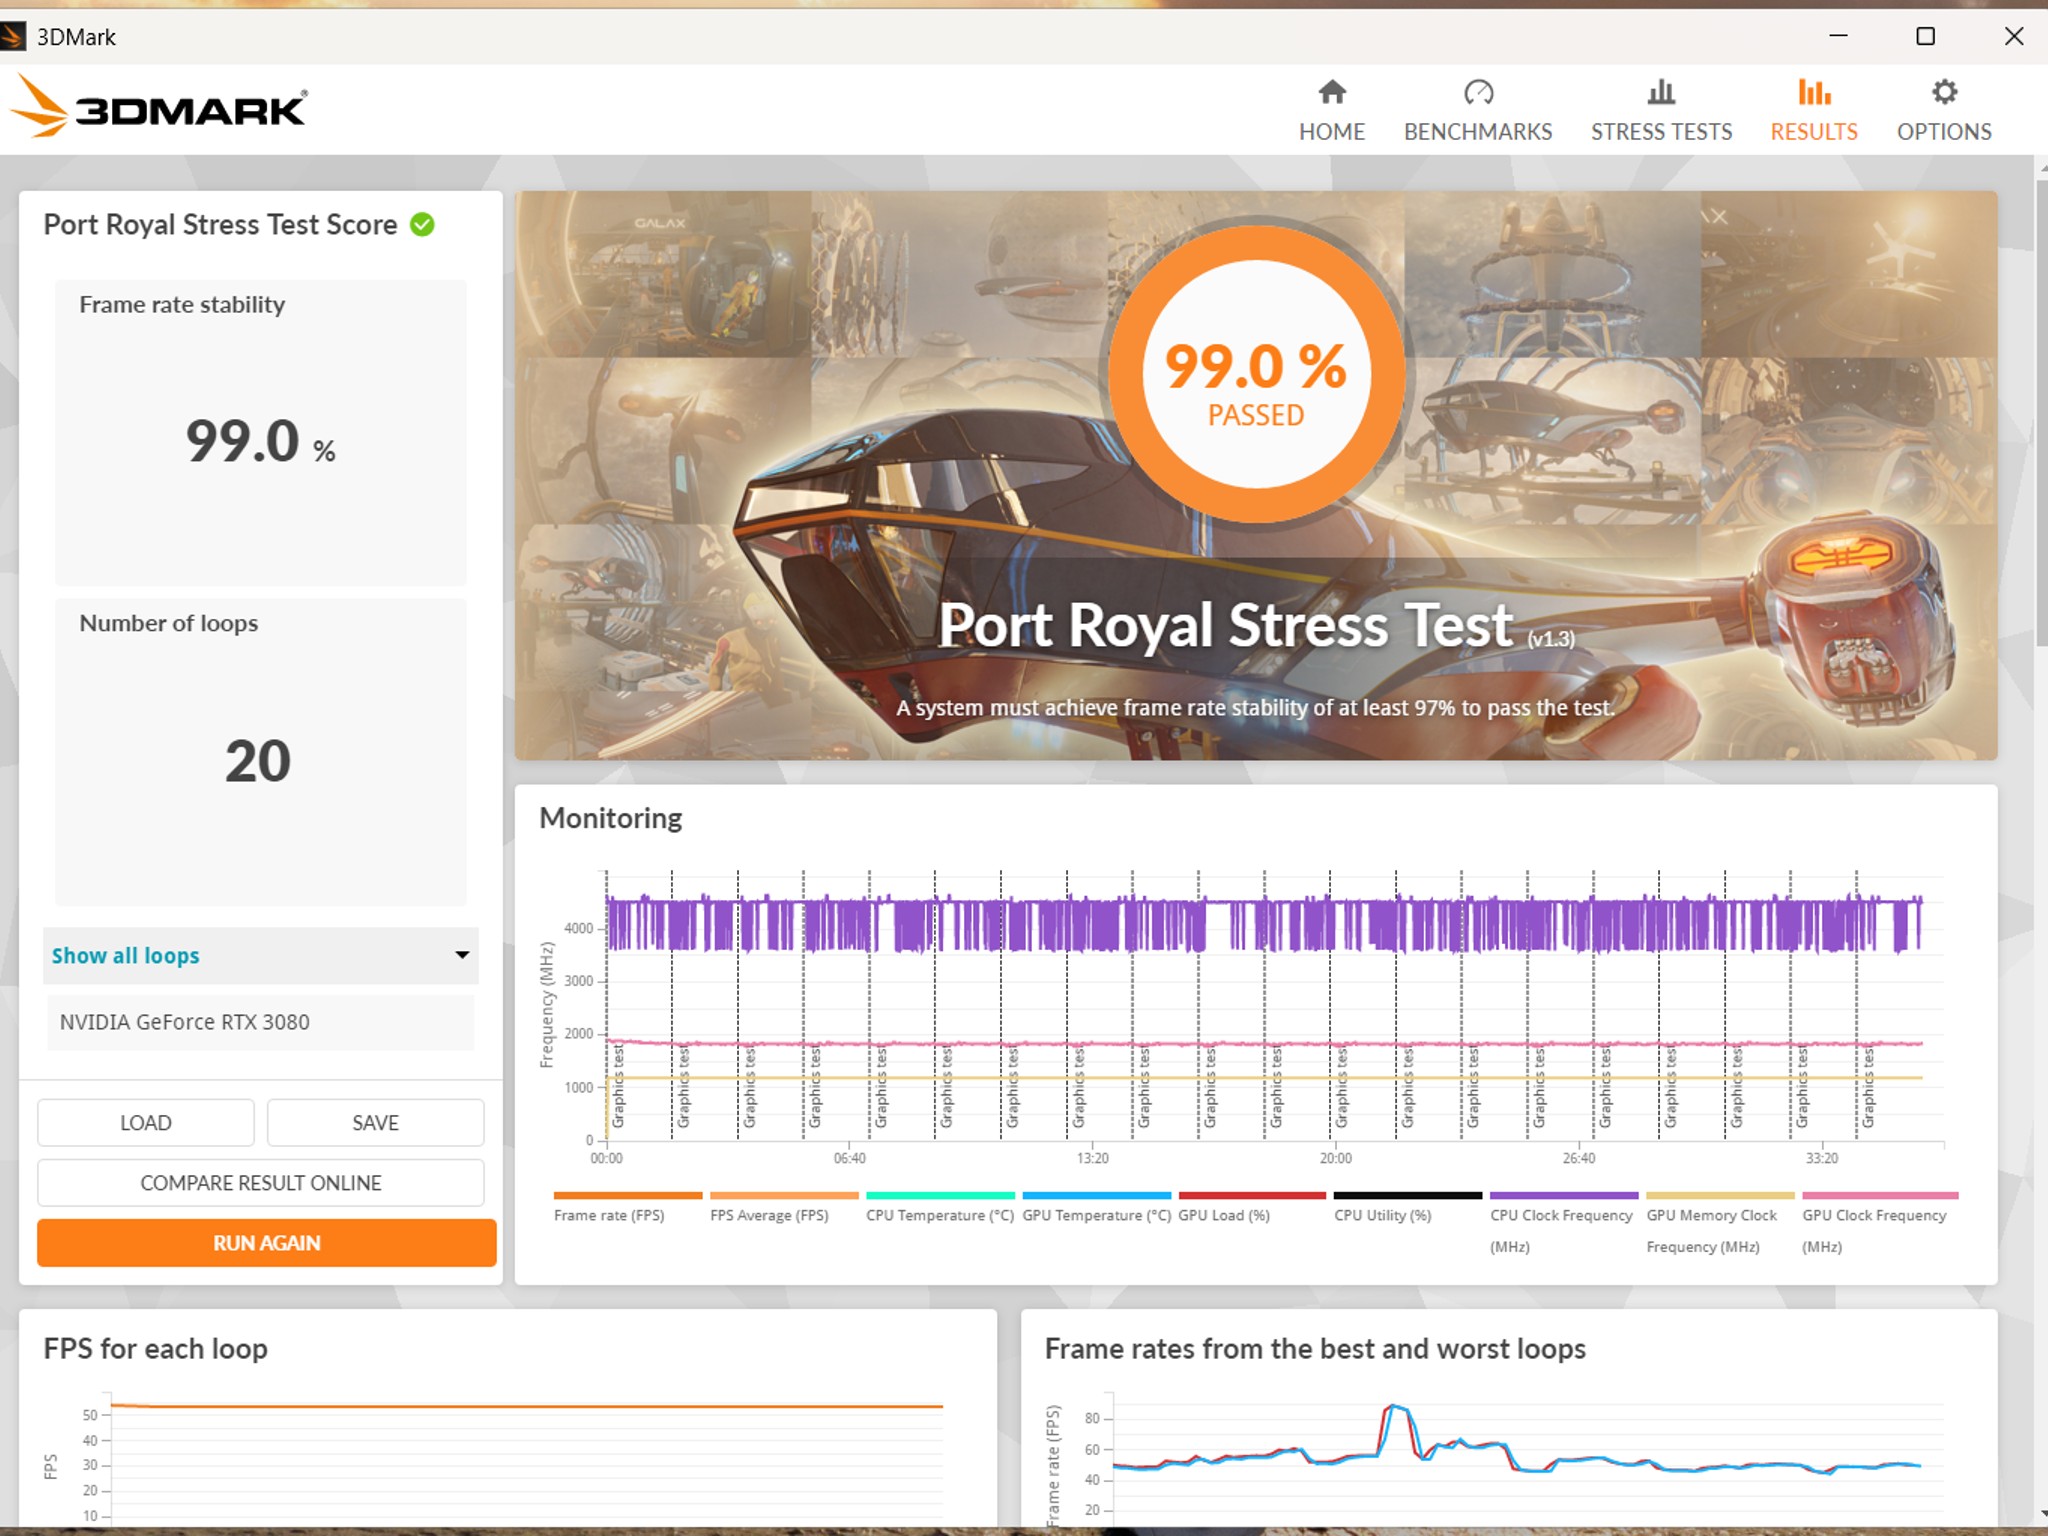2048x1536 pixels.
Task: Switch to the STRESS TESTS label
Action: (1661, 132)
